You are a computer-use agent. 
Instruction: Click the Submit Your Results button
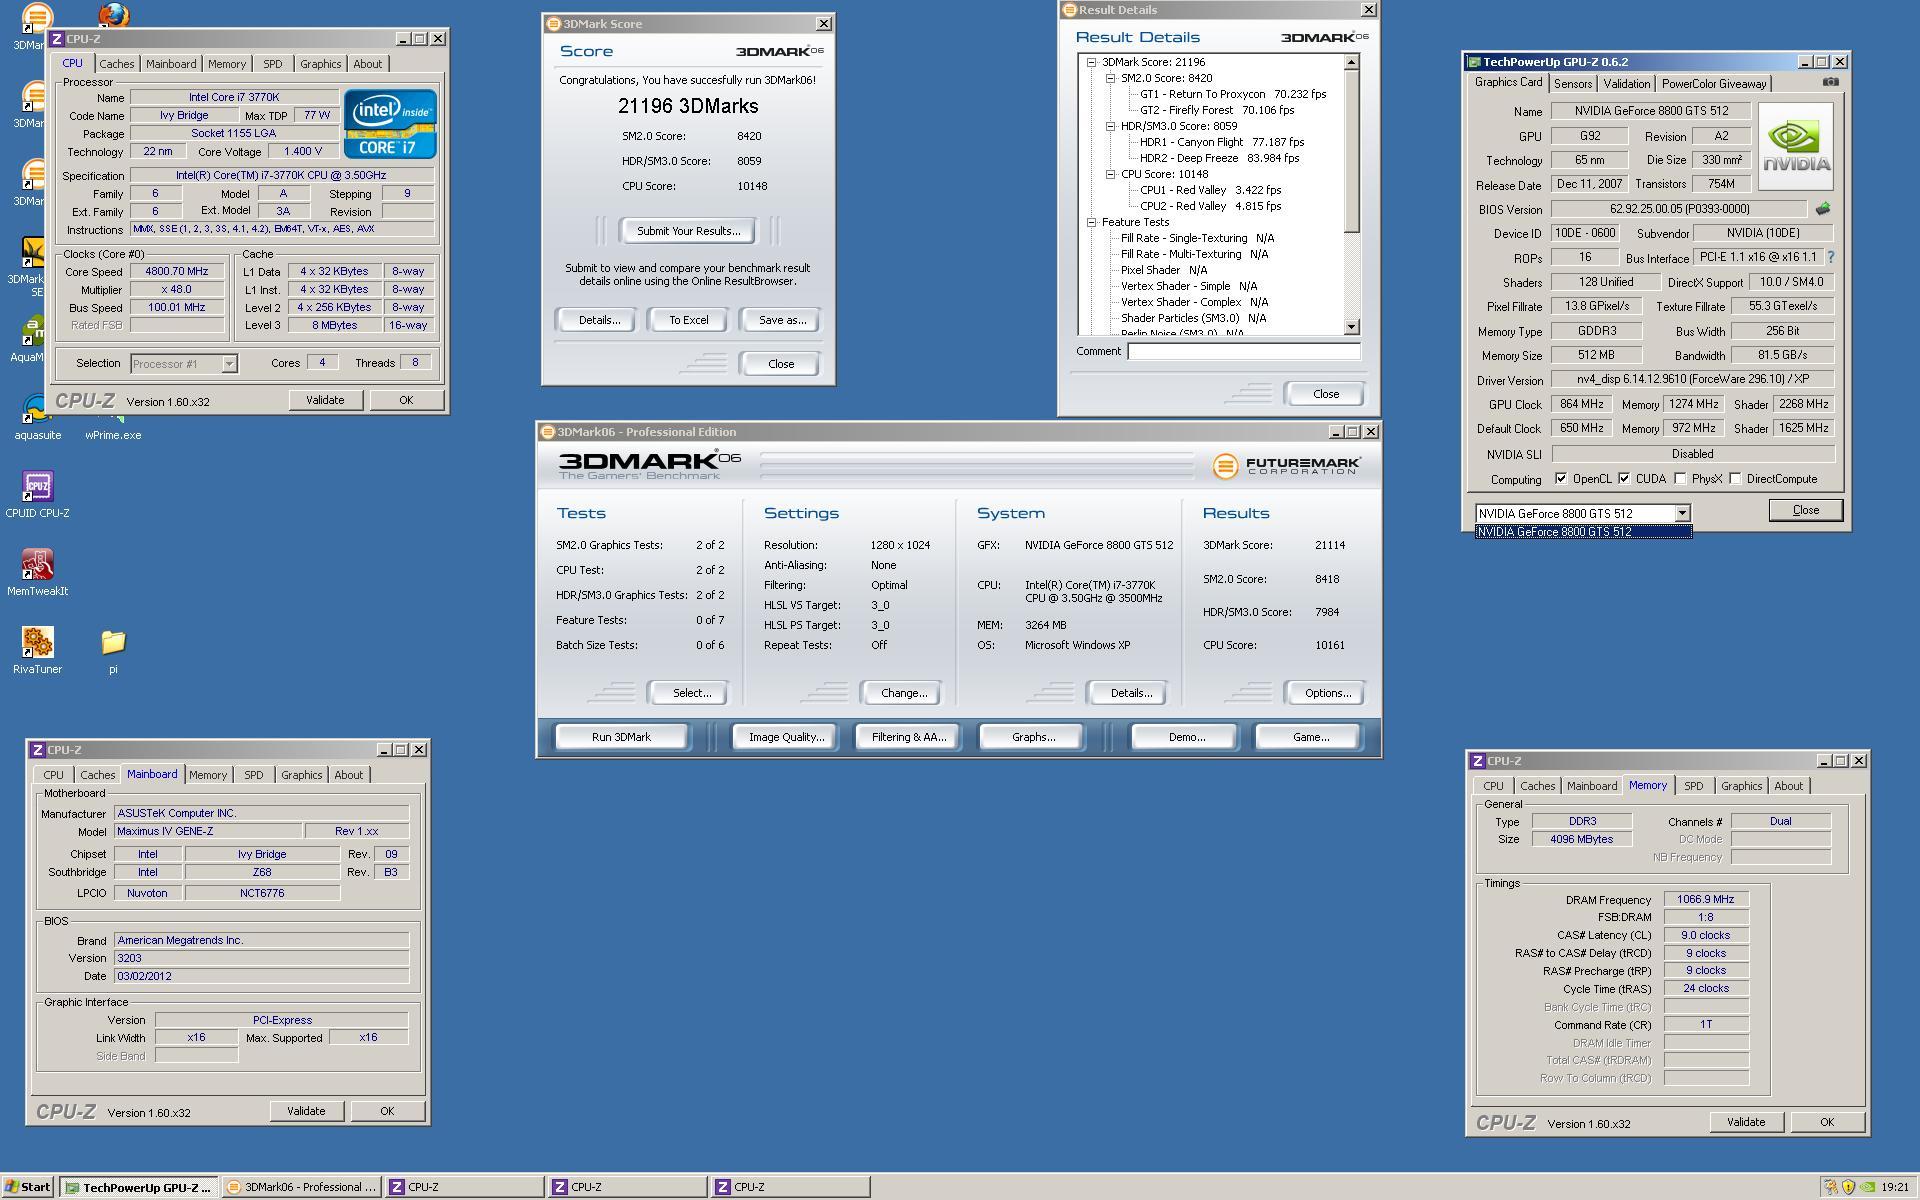[x=688, y=231]
